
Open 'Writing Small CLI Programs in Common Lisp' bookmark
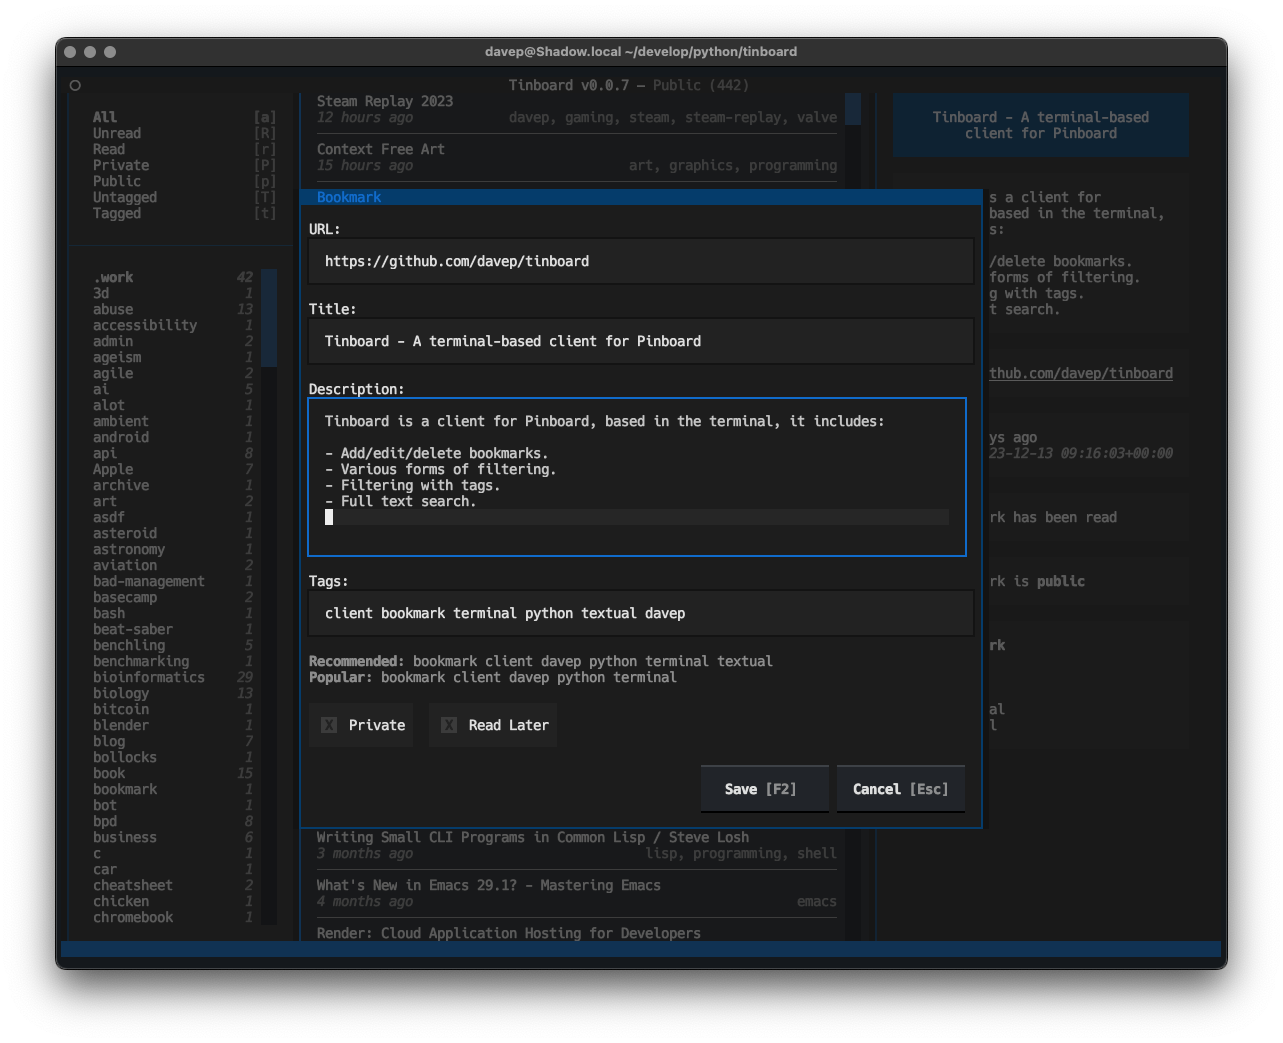(577, 845)
